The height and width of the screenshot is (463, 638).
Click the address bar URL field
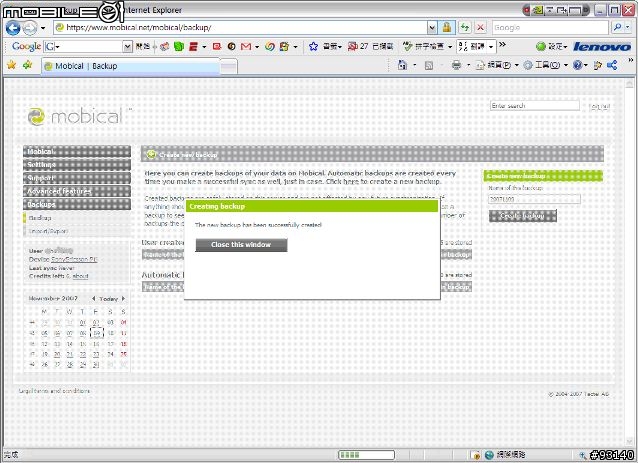[241, 28]
